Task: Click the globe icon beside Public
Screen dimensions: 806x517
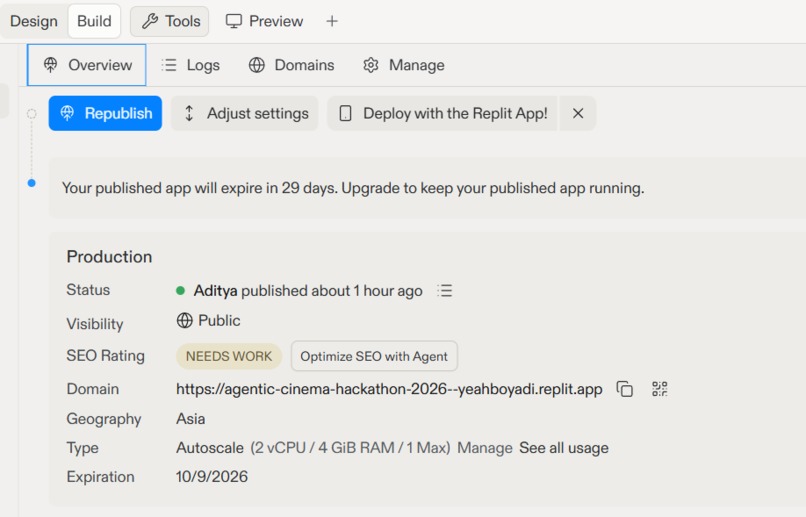Action: click(x=185, y=321)
